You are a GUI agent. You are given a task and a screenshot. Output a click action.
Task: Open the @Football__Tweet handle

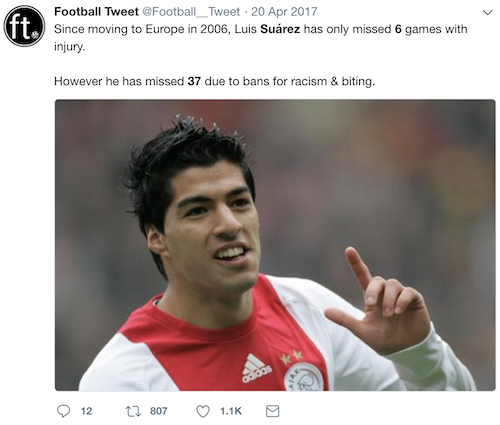tap(191, 12)
